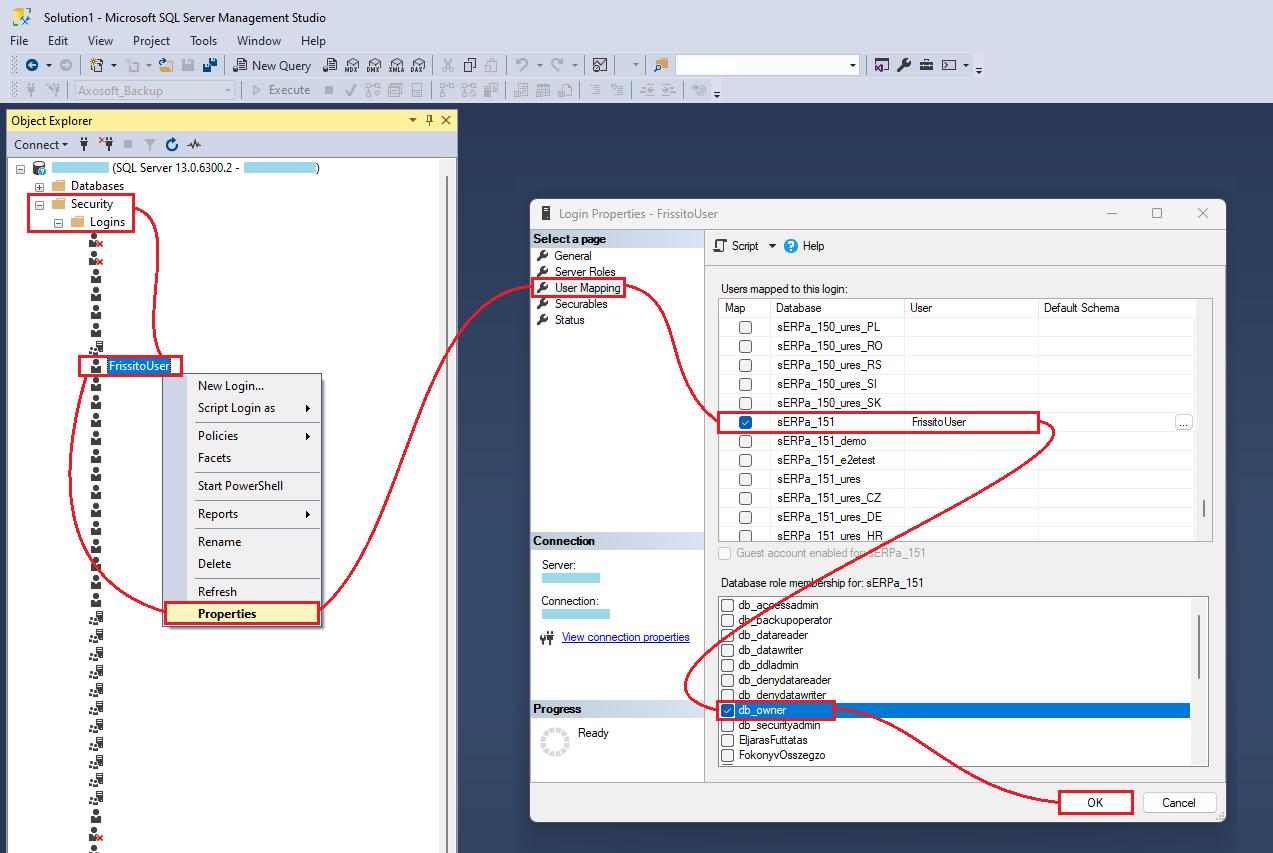This screenshot has height=853, width=1273.
Task: Click Object Explorer connect plug icon
Action: click(x=84, y=144)
